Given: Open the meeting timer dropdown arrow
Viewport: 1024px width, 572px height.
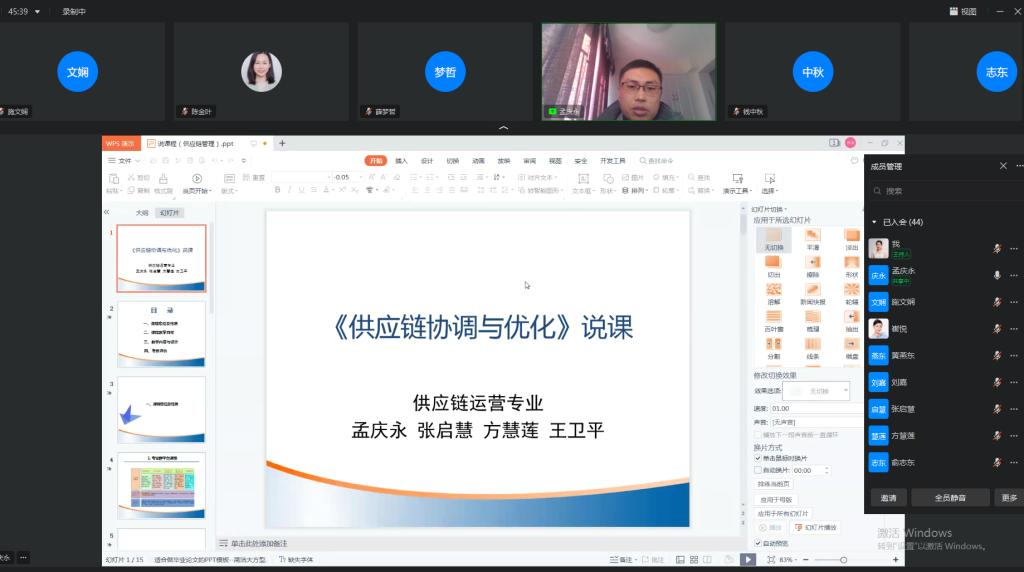Looking at the screenshot, I should [37, 12].
